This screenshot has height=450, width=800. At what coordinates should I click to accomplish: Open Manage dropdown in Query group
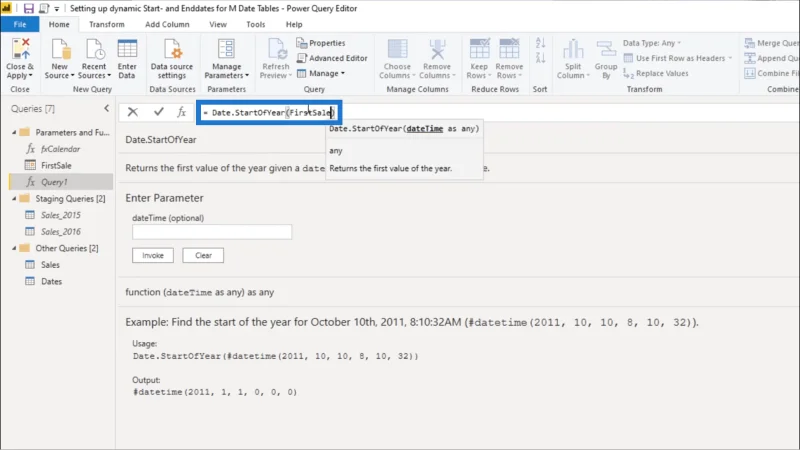[321, 73]
